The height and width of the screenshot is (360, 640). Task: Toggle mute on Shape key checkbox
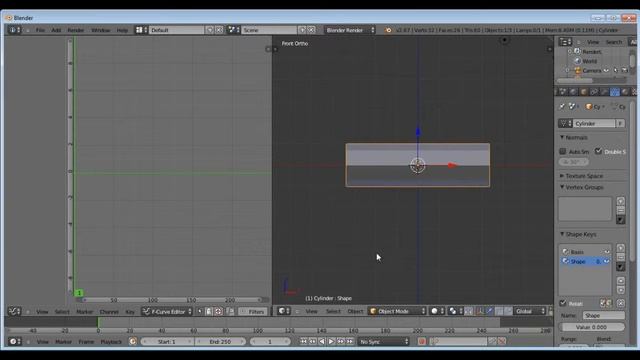point(607,261)
